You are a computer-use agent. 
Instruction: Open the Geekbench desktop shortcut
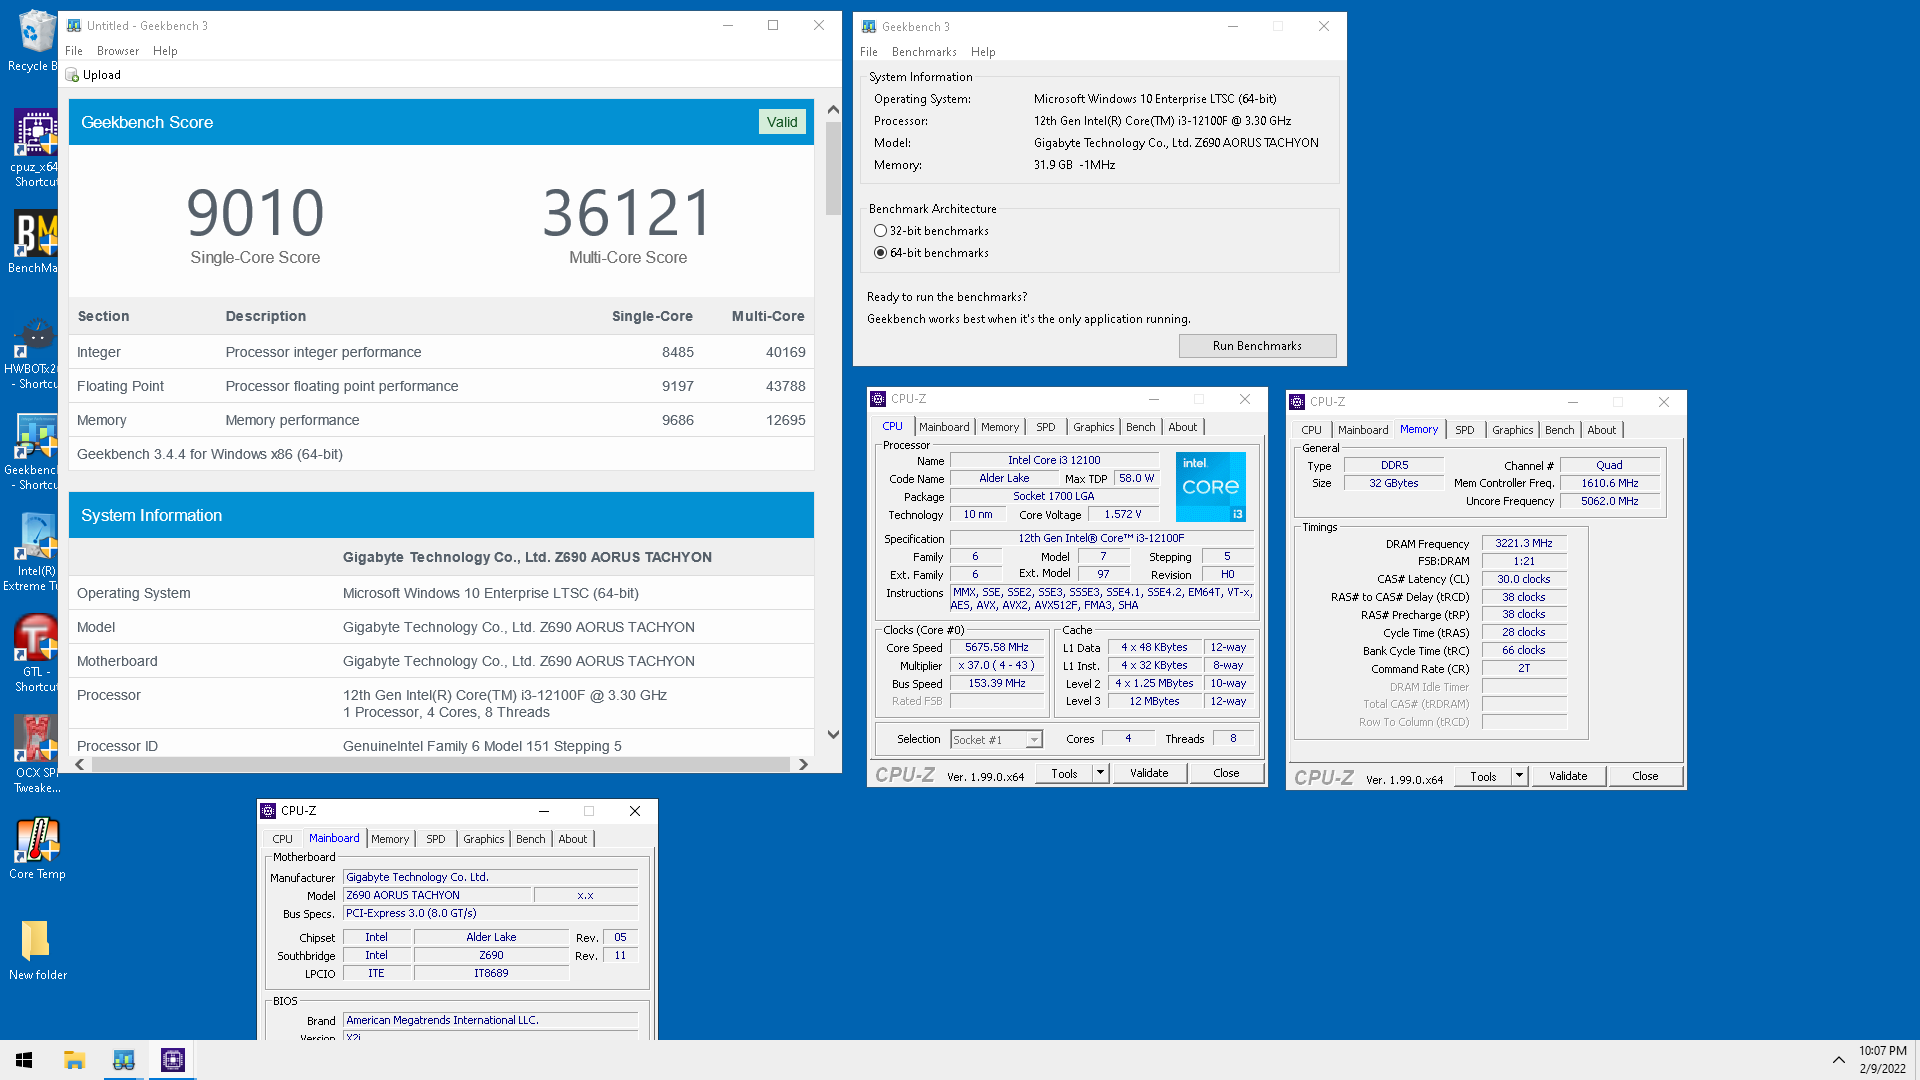33,452
